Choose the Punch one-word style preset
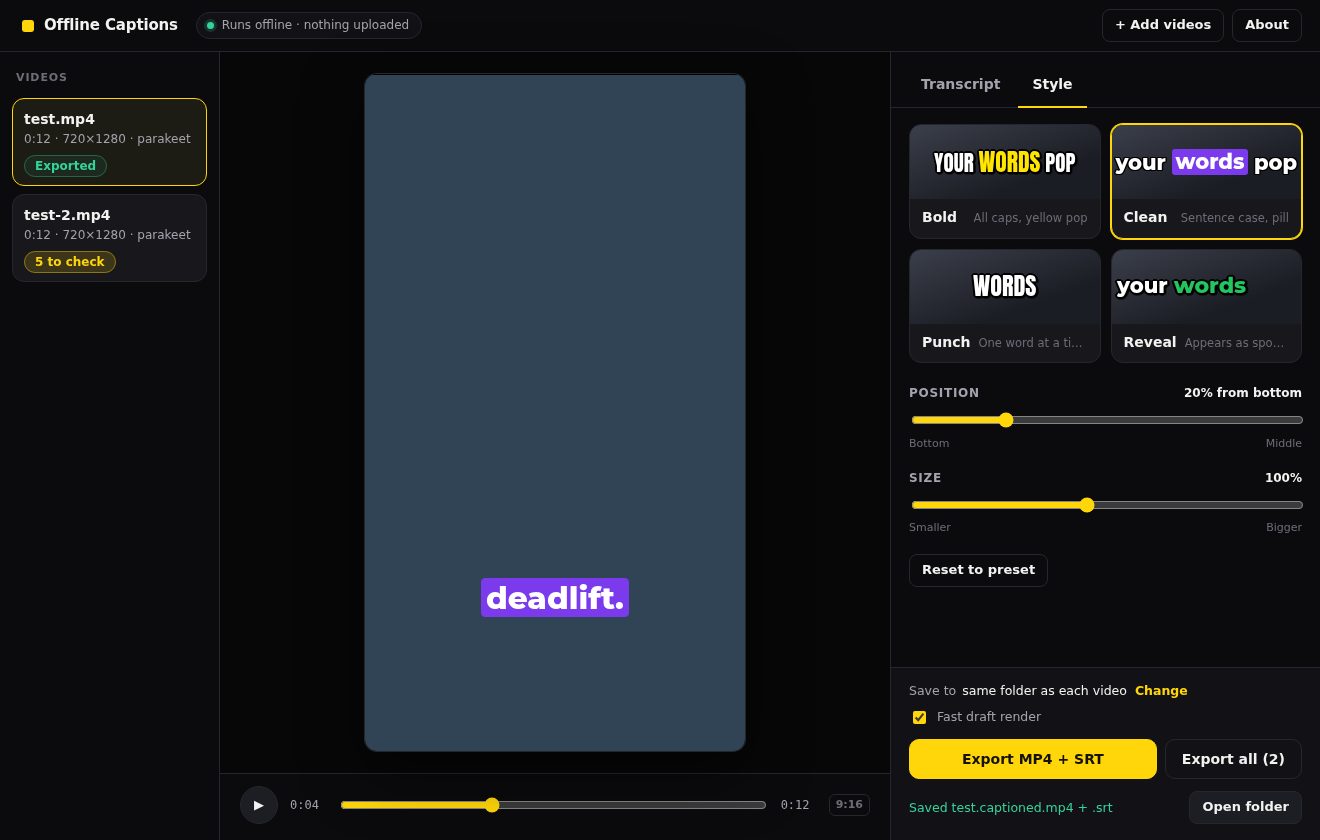Screen dimensions: 1320x840 click(x=1004, y=306)
